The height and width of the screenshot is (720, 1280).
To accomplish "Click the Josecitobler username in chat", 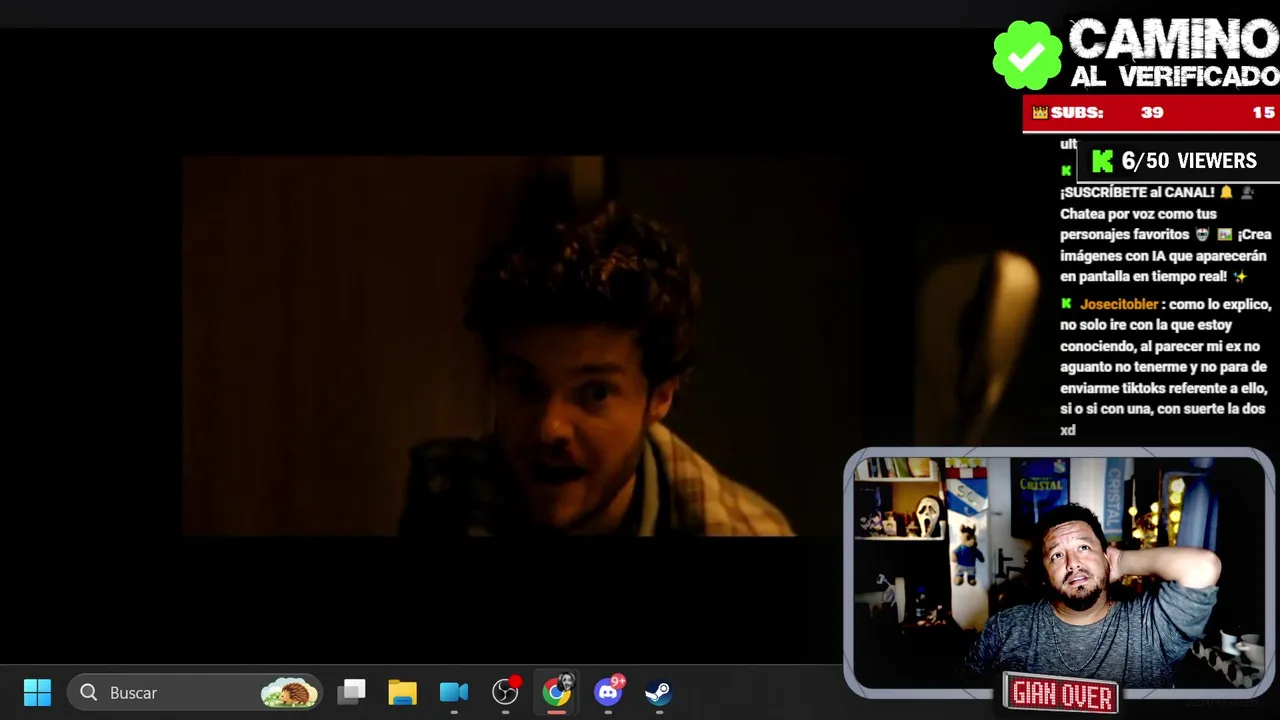I will (1118, 304).
